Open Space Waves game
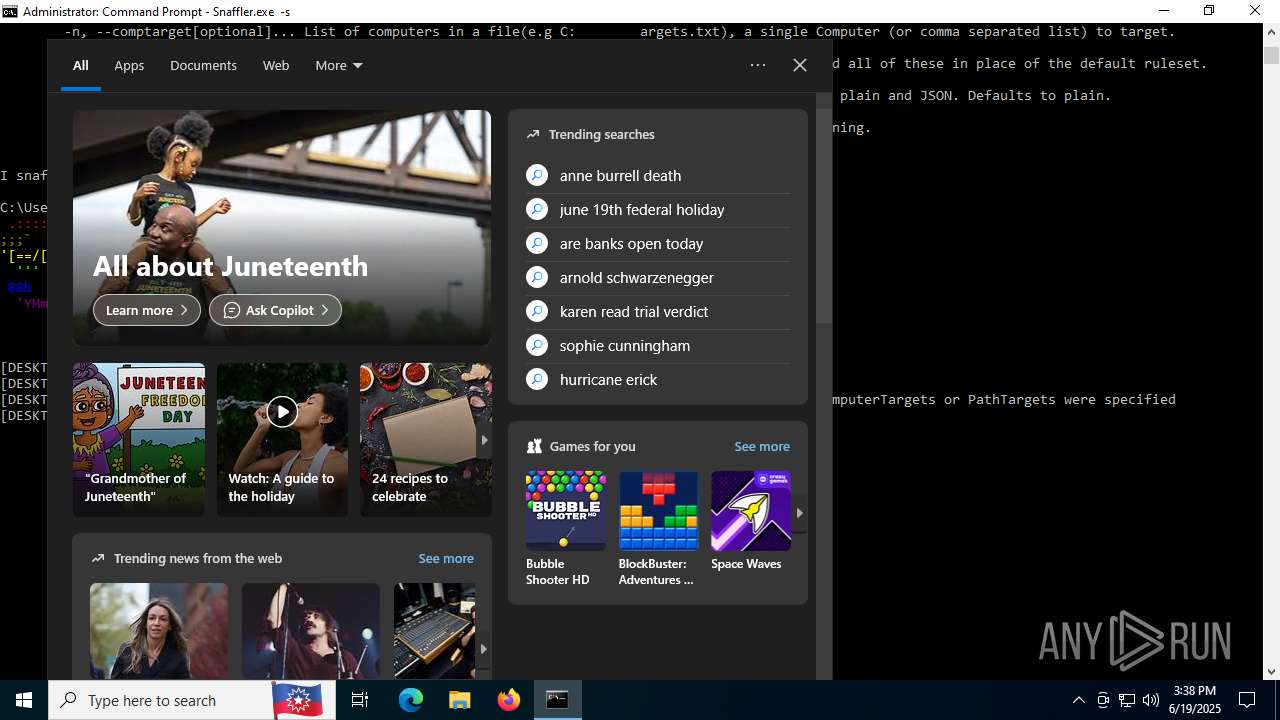The height and width of the screenshot is (720, 1280). coord(751,521)
